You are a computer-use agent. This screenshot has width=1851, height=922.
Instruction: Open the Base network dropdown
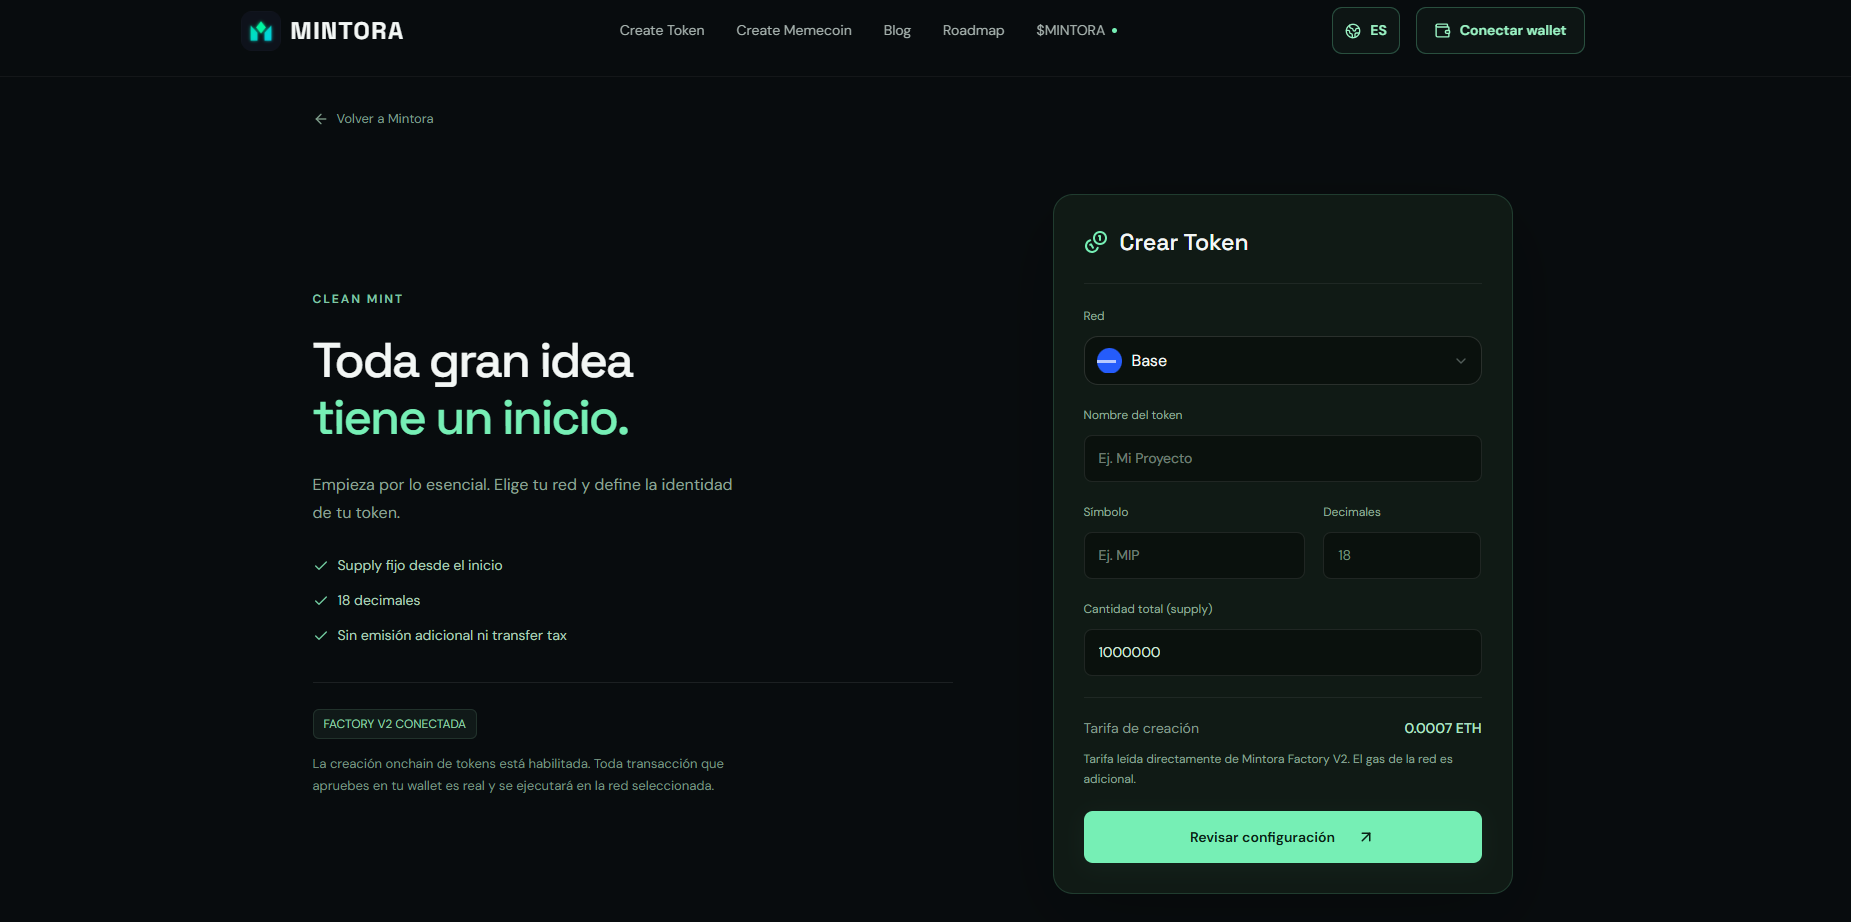pos(1282,361)
